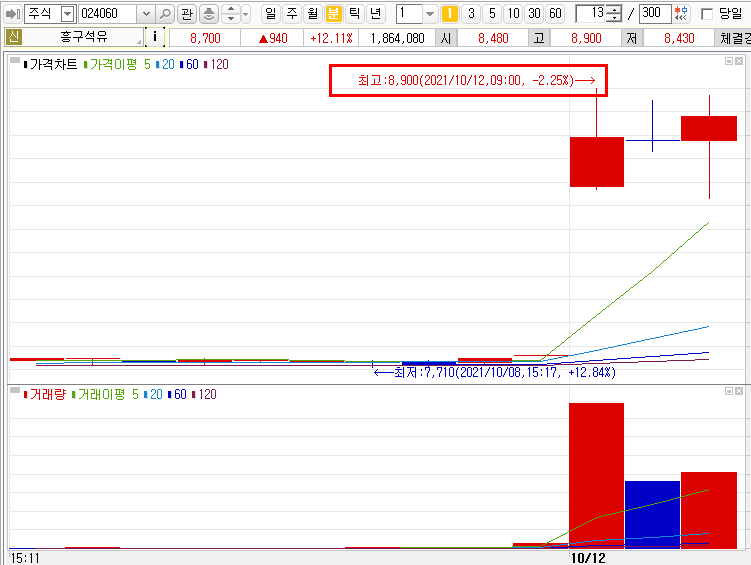Select the 30-minute interval button
This screenshot has height=565, width=751.
coord(535,13)
